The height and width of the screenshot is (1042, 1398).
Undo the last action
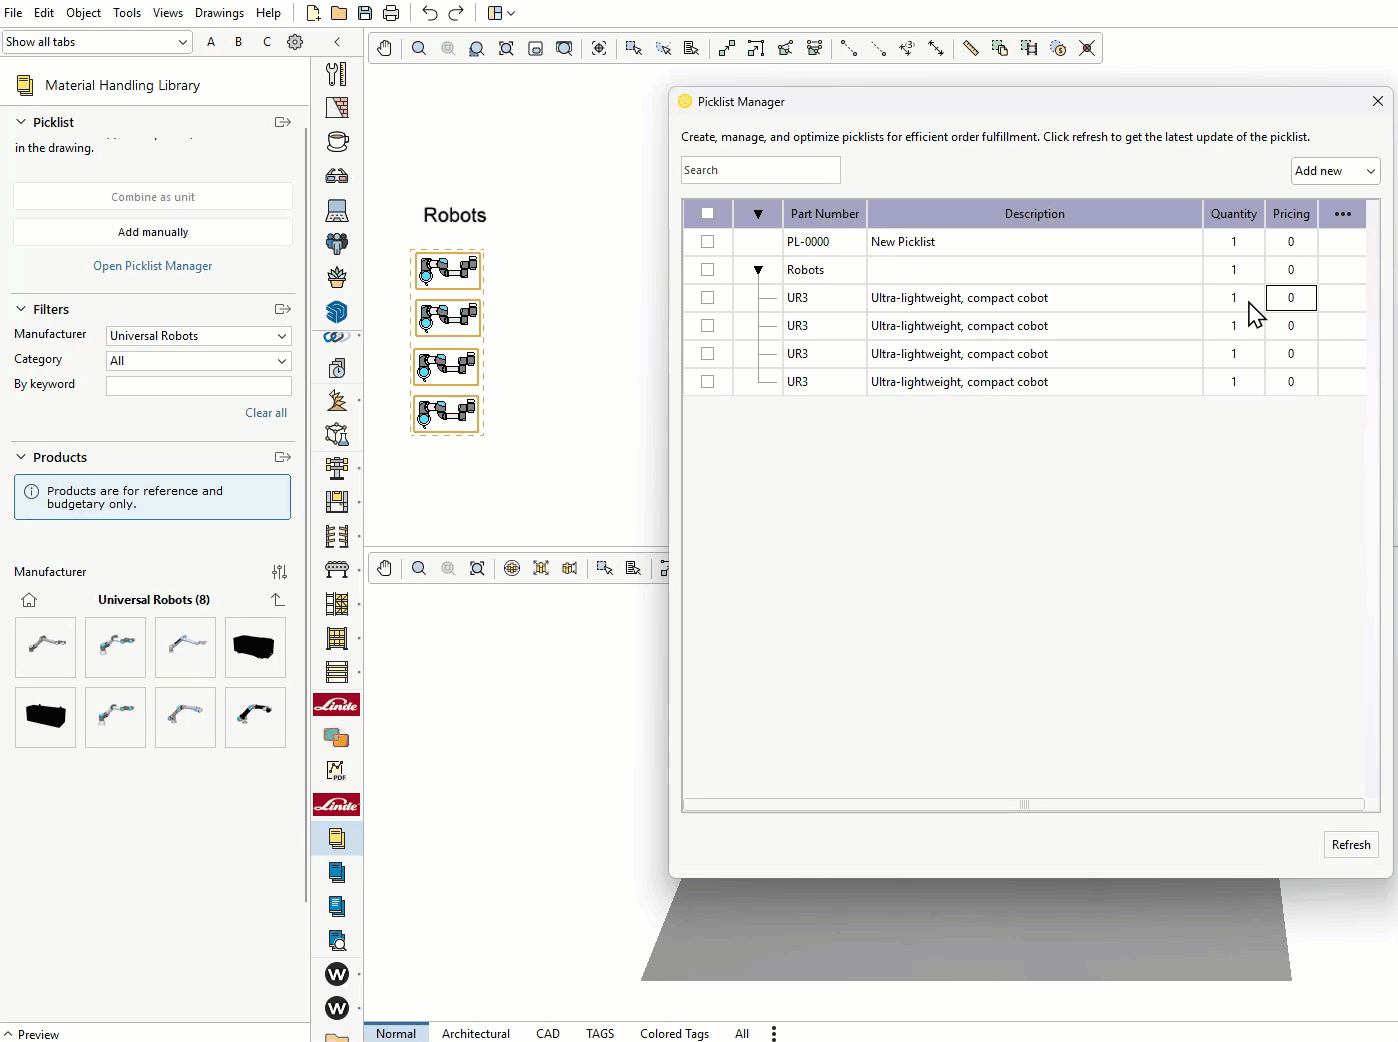pyautogui.click(x=430, y=13)
